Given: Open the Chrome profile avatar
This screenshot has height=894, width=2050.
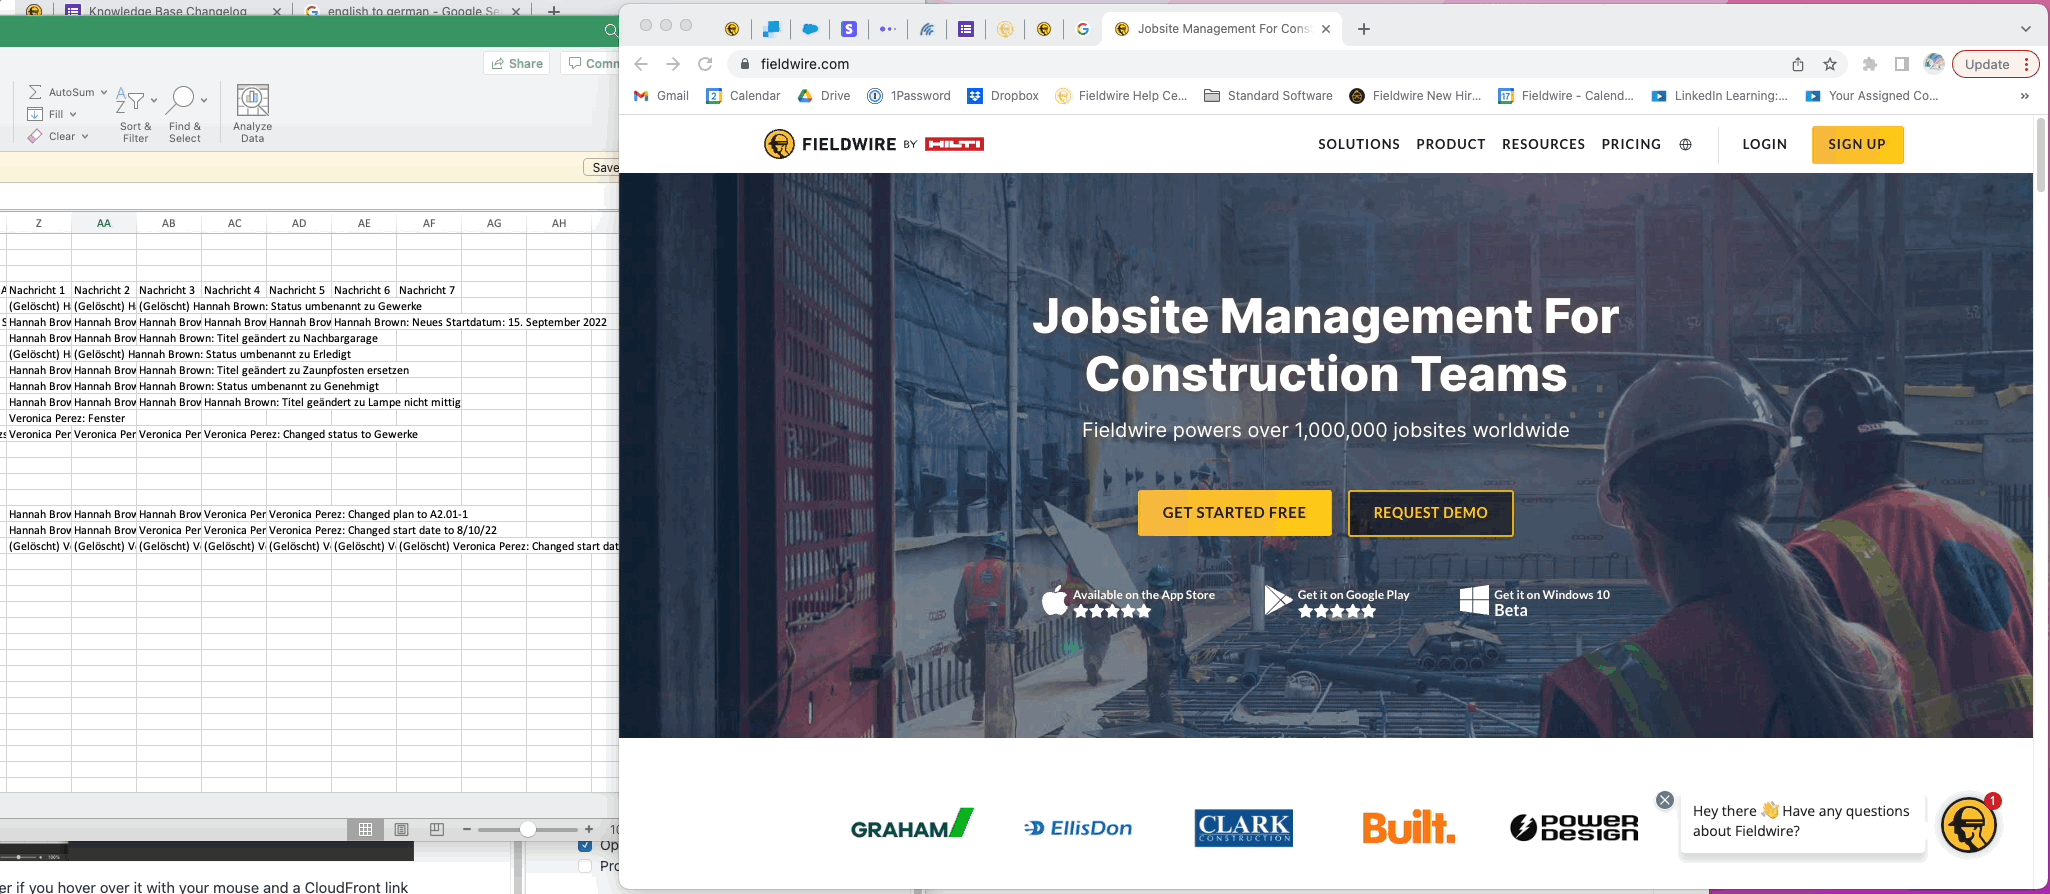Looking at the screenshot, I should pos(1934,64).
